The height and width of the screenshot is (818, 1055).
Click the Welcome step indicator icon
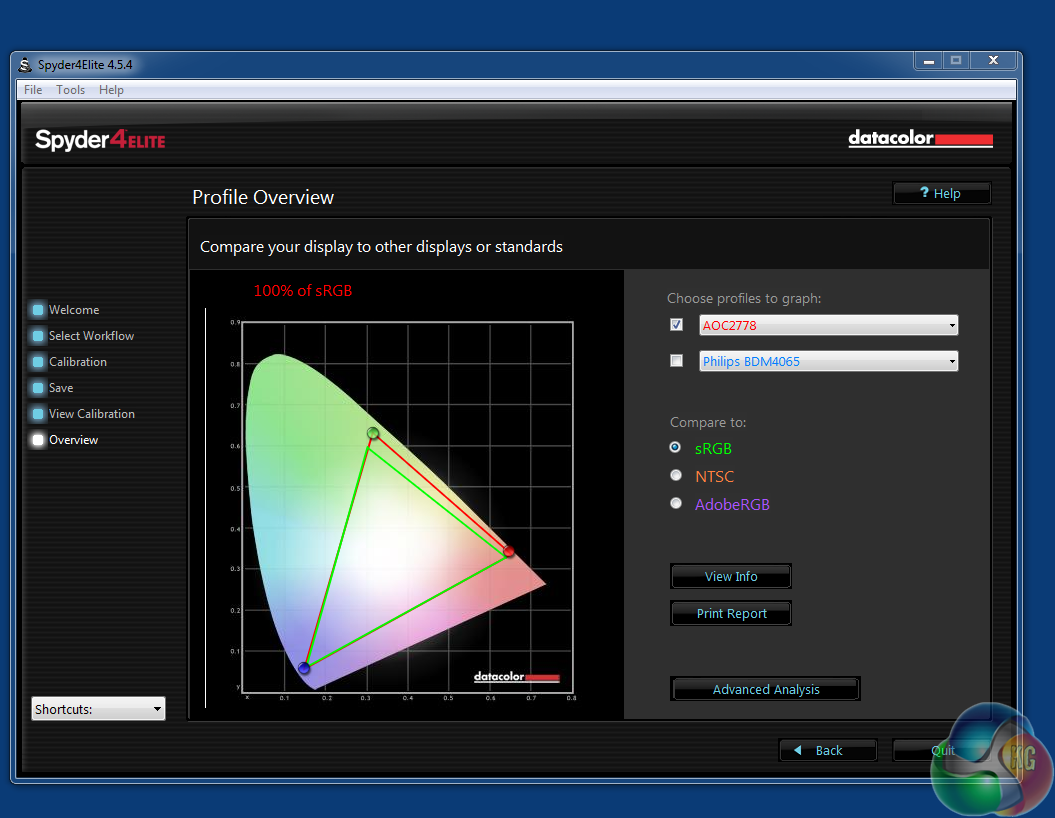[x=38, y=310]
